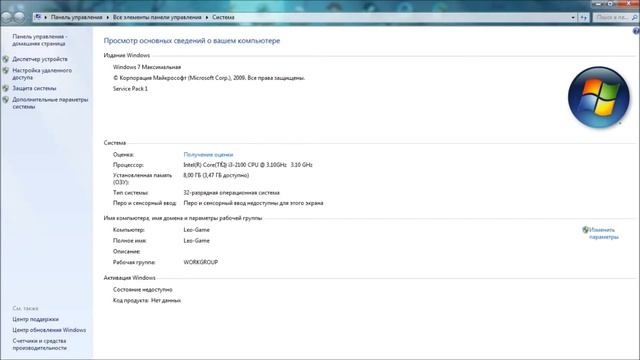
Task: Open Дополнительные параметры системы link
Action: pyautogui.click(x=50, y=103)
